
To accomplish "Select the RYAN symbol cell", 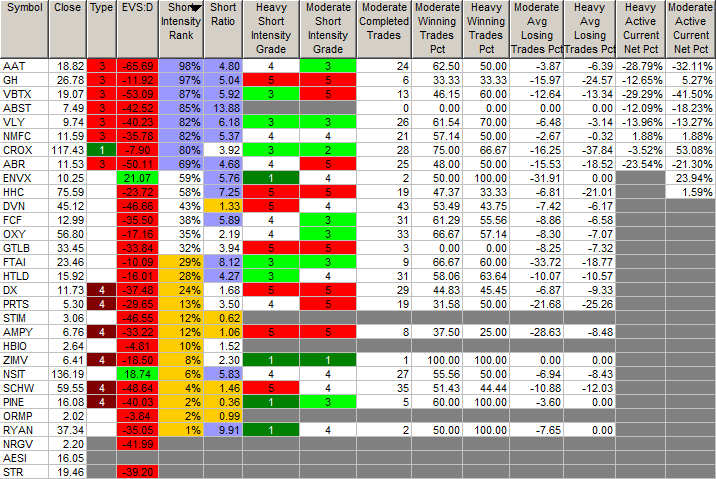I will point(24,430).
